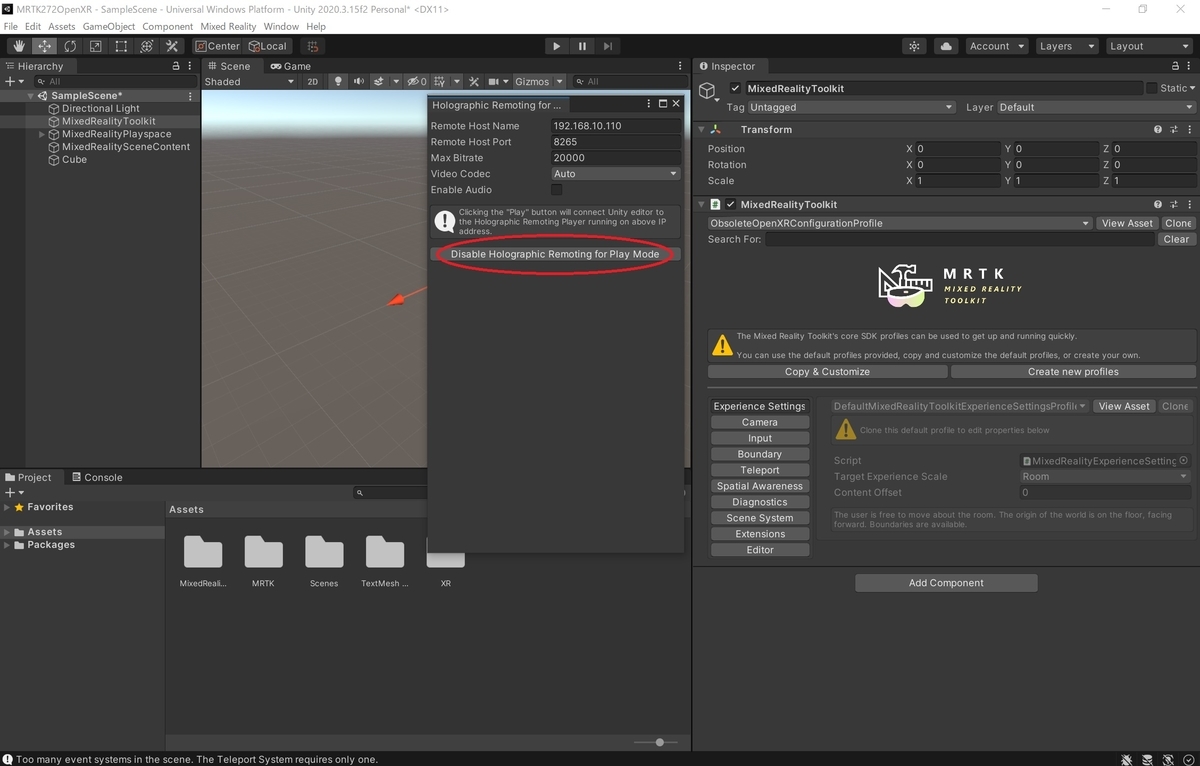Expand MixedRealityPlayspace in Hierarchy

(x=42, y=134)
